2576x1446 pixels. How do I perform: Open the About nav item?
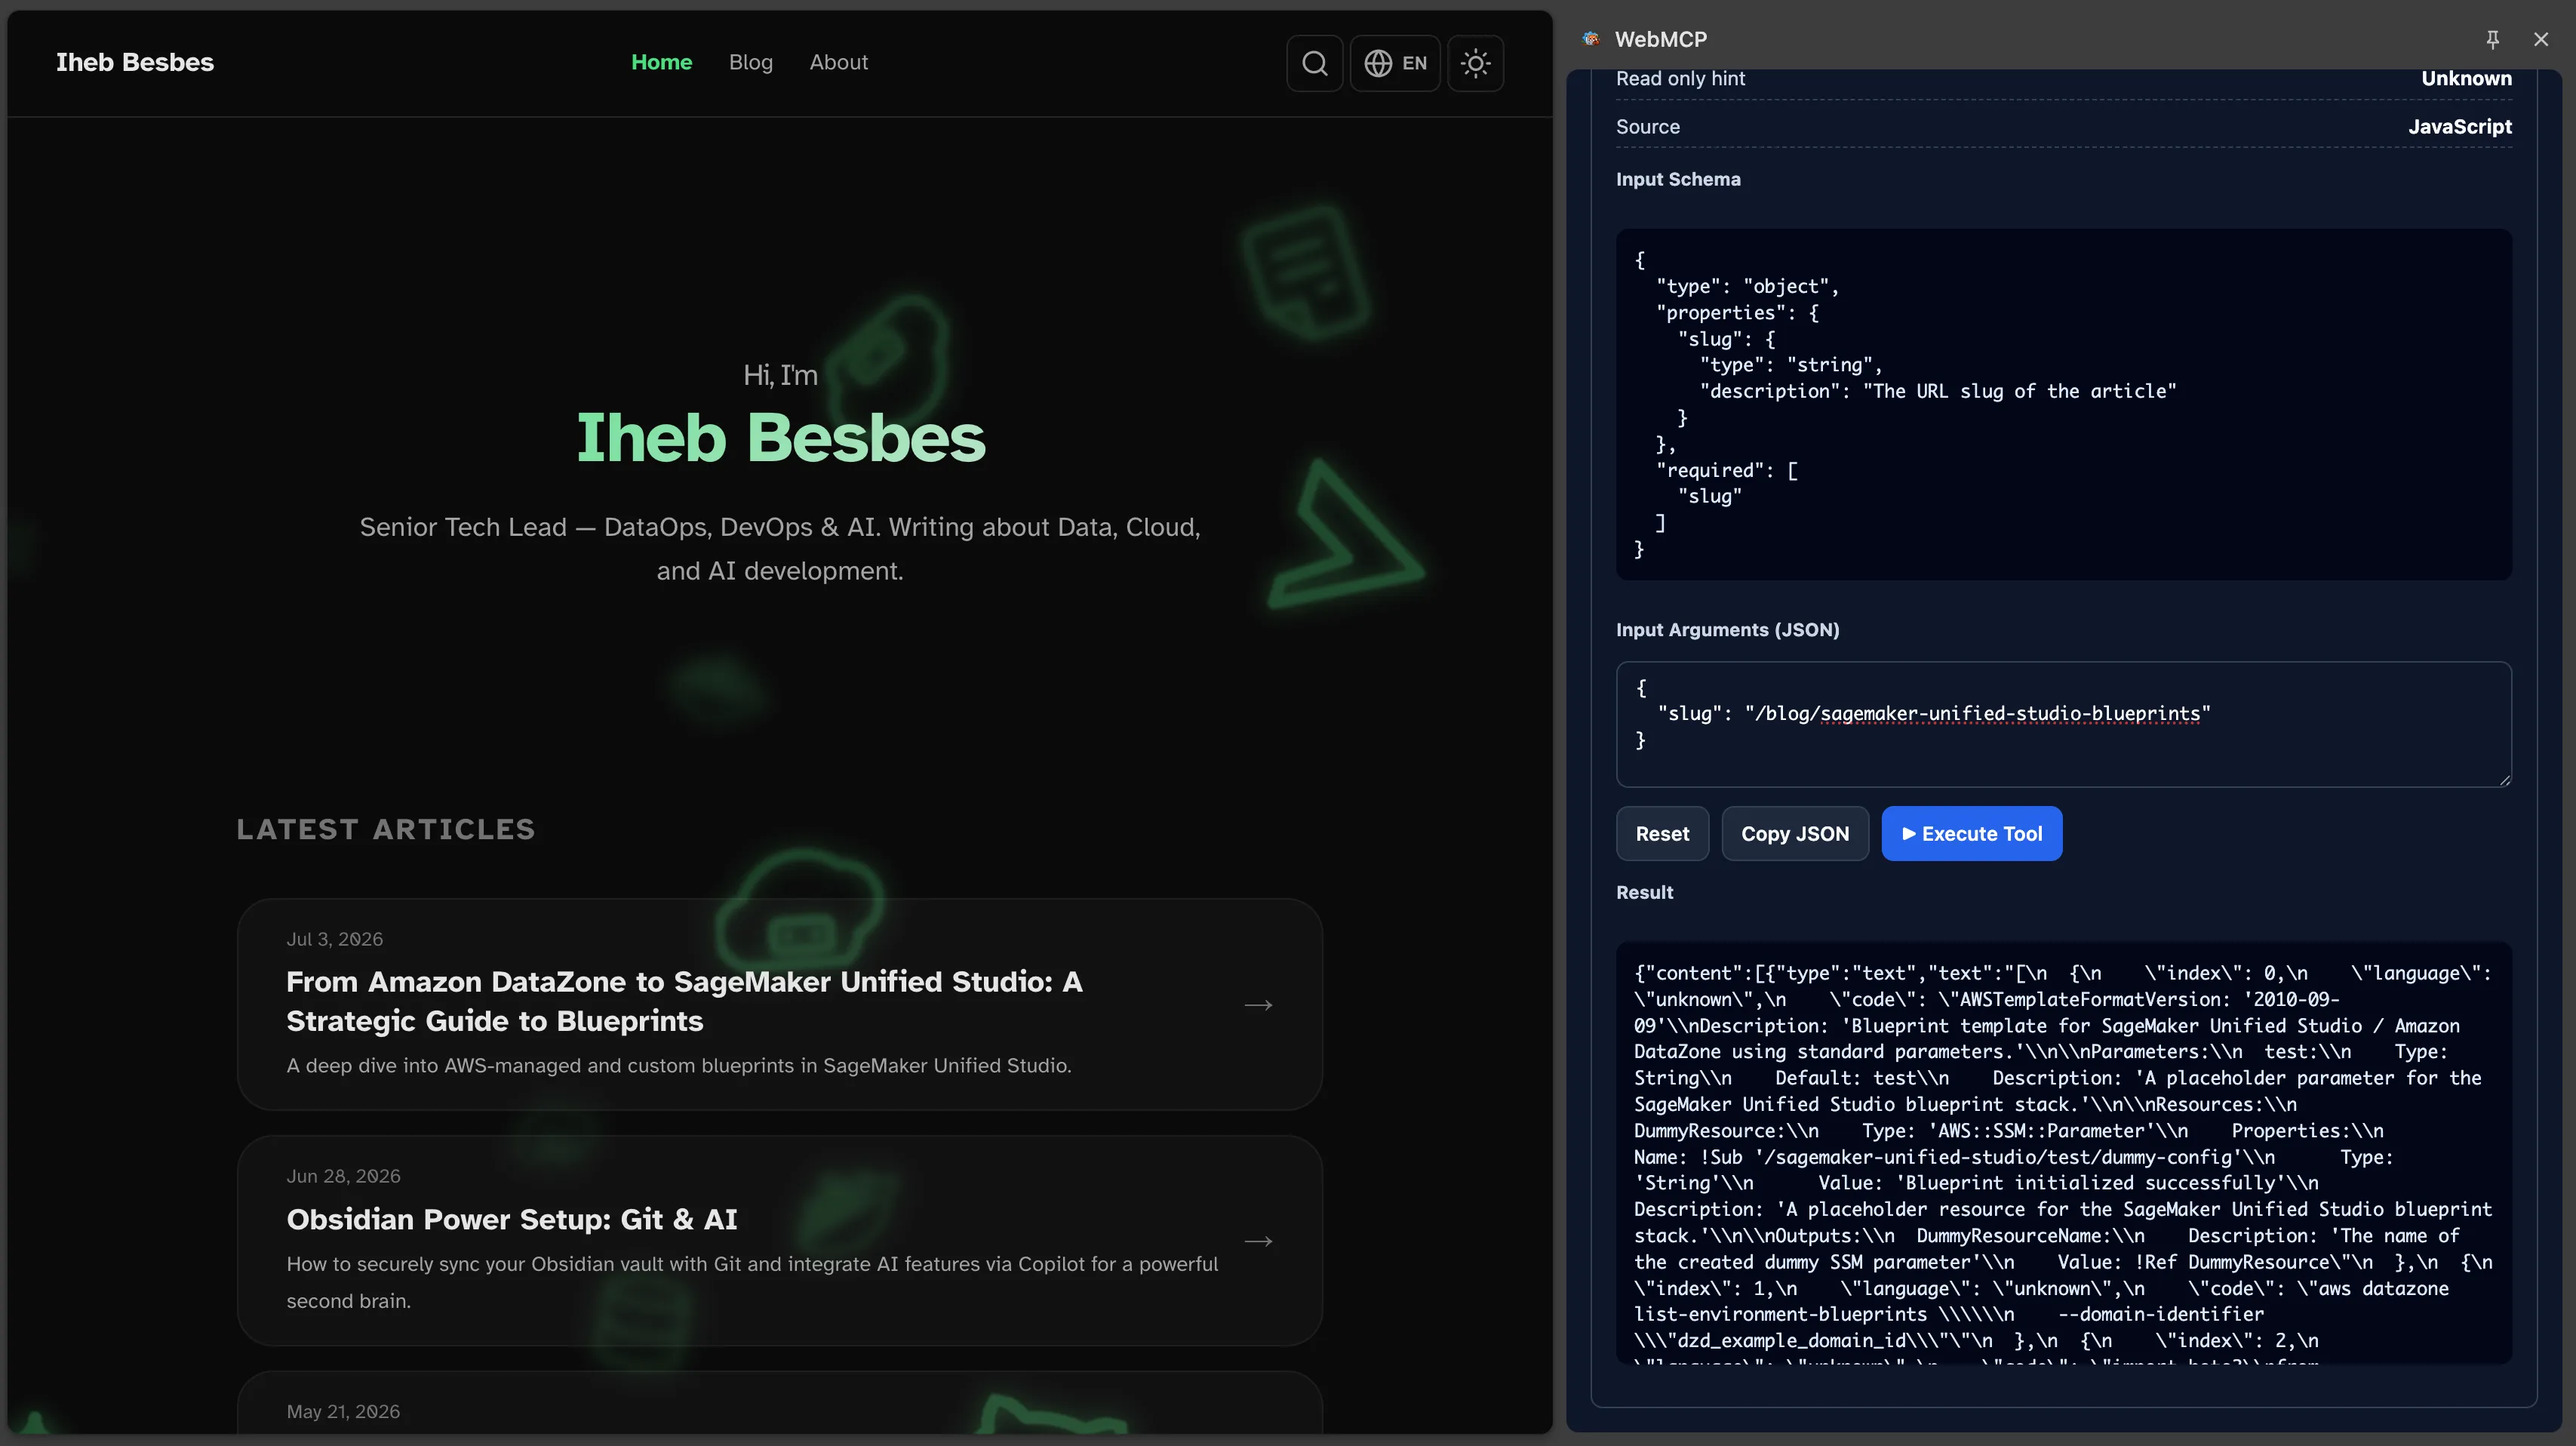tap(838, 62)
